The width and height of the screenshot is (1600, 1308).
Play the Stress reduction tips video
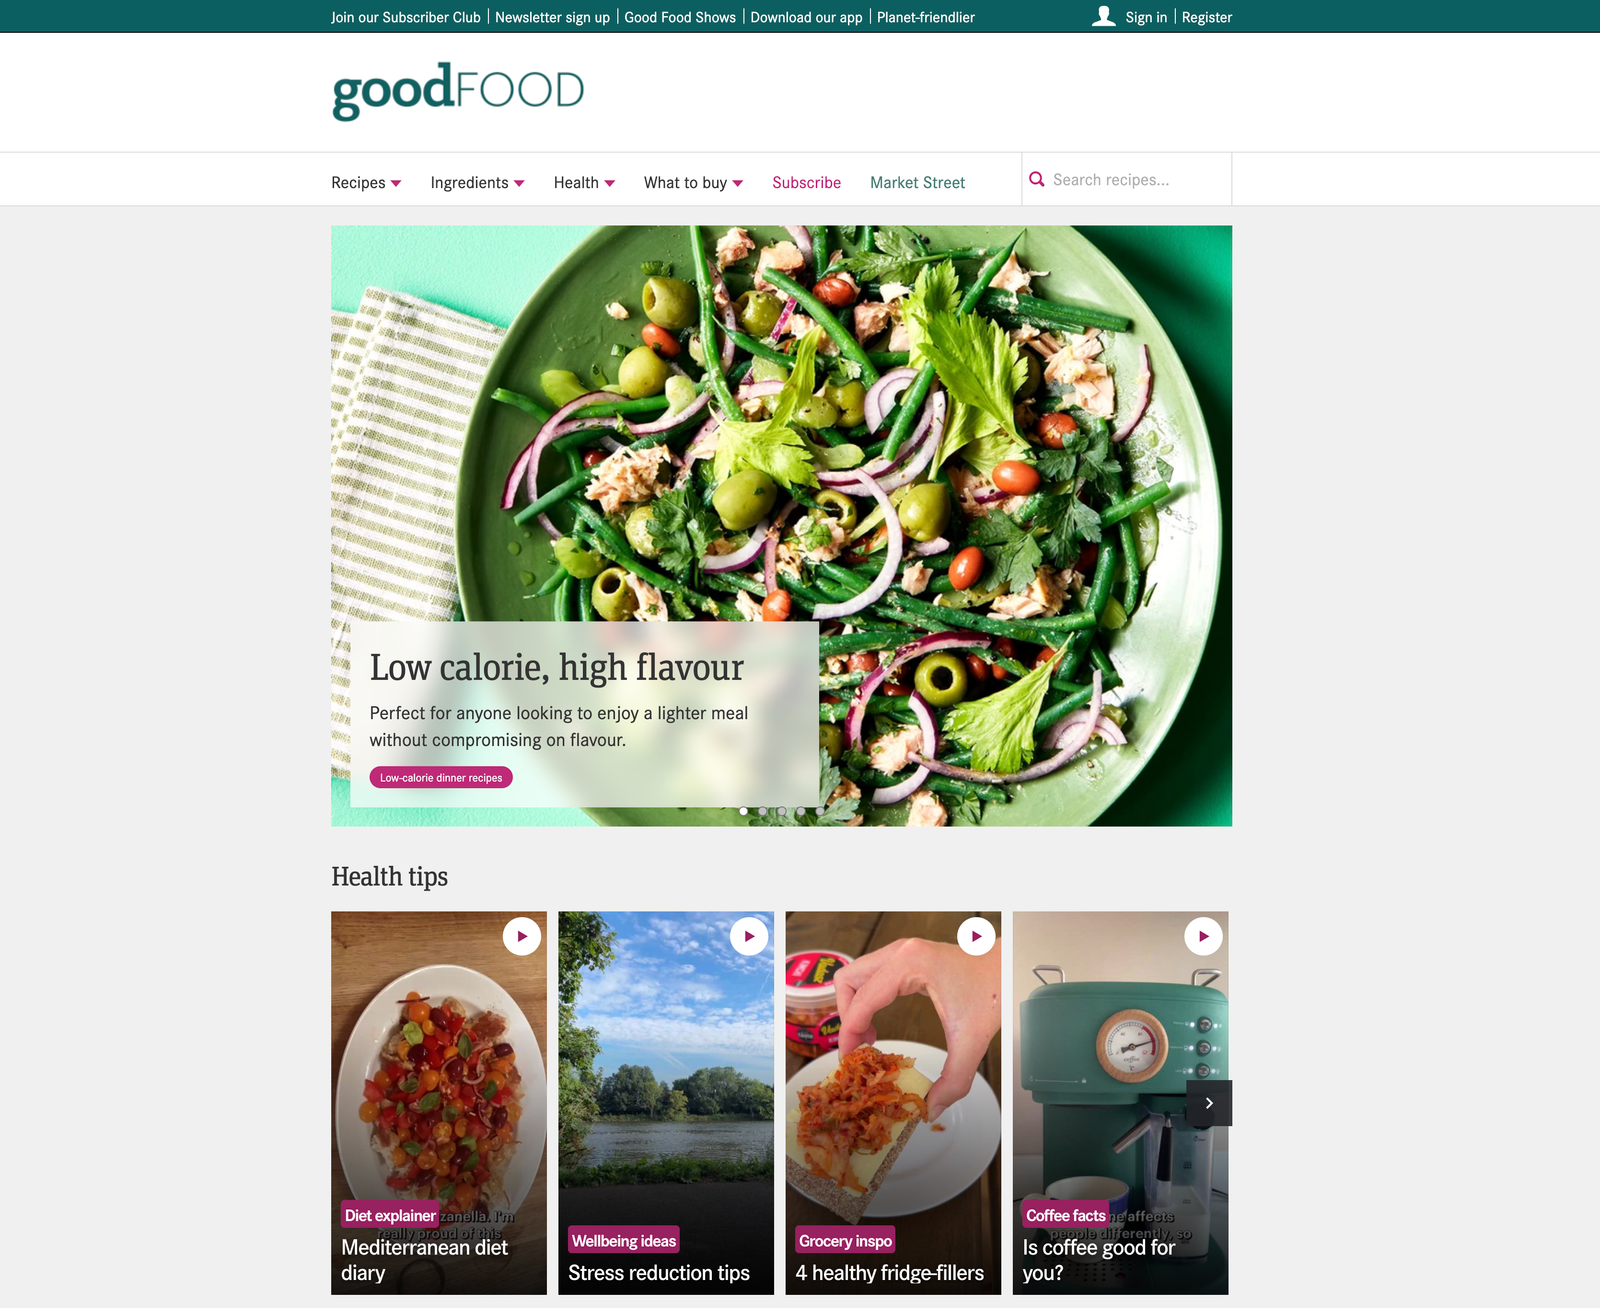tap(749, 937)
